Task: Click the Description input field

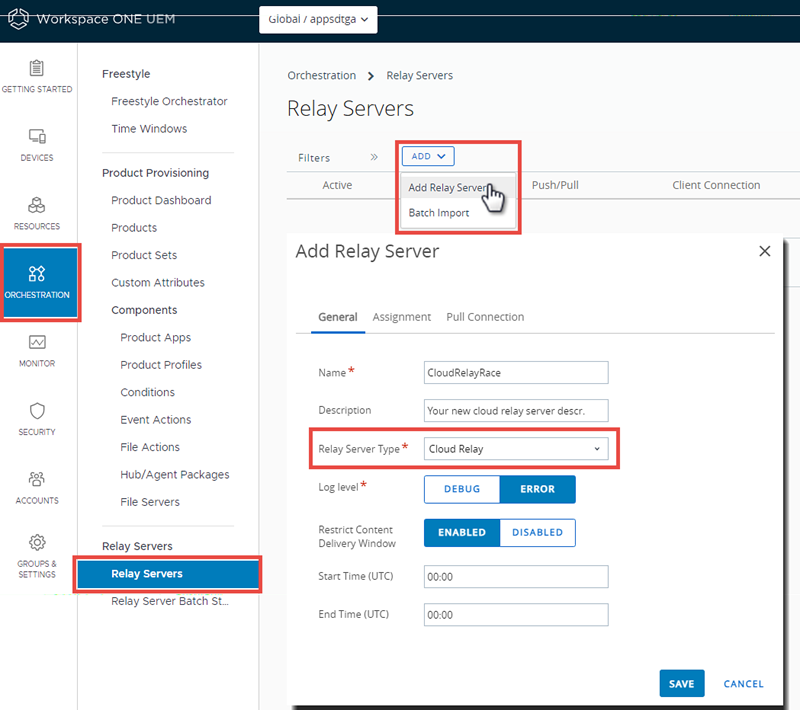Action: pos(516,411)
